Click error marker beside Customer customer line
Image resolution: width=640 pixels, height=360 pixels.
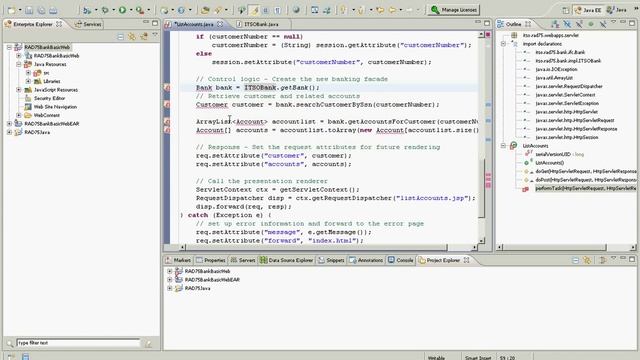(167, 105)
